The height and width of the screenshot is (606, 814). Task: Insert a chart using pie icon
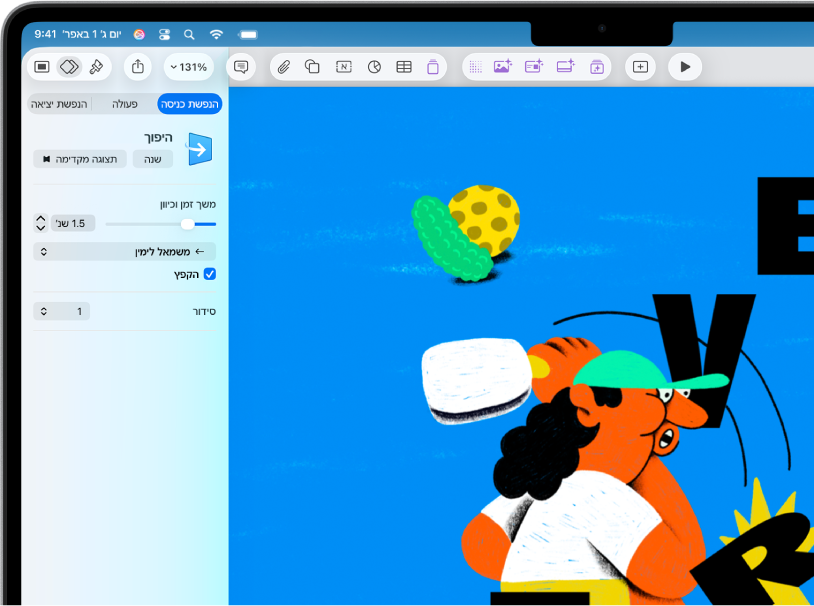pyautogui.click(x=374, y=67)
